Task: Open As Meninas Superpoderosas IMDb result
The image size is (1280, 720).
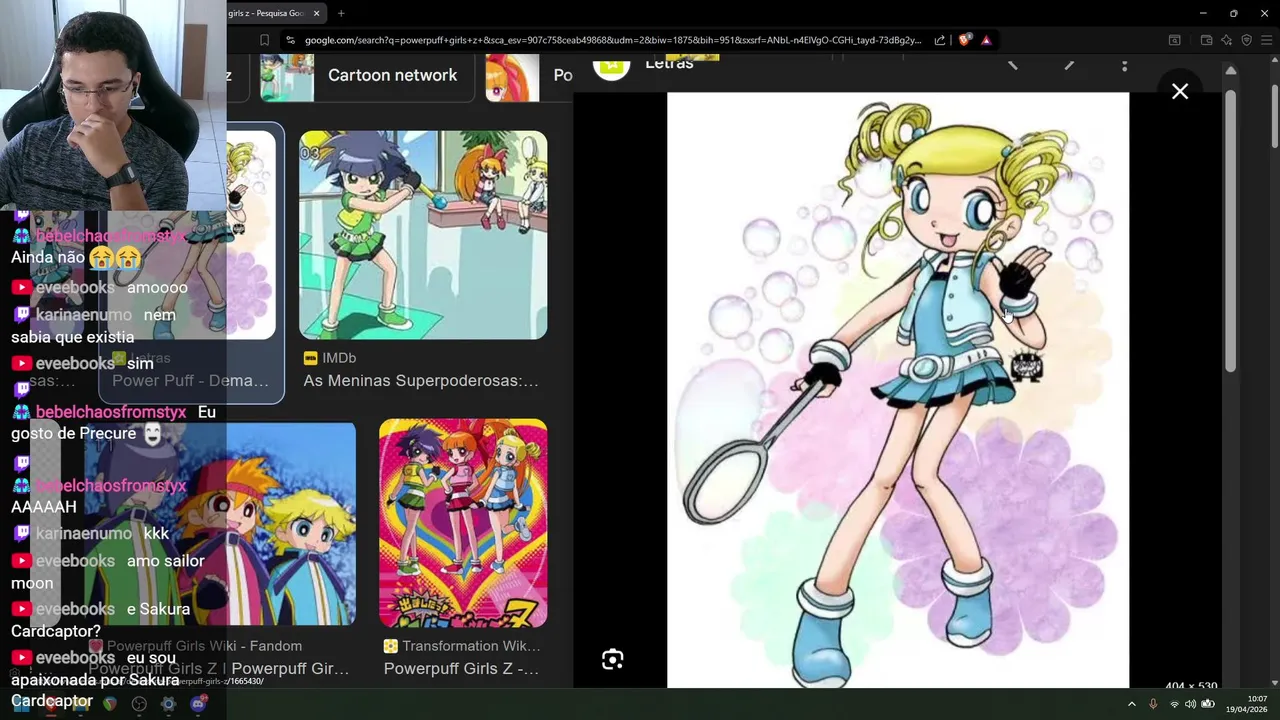Action: [421, 381]
